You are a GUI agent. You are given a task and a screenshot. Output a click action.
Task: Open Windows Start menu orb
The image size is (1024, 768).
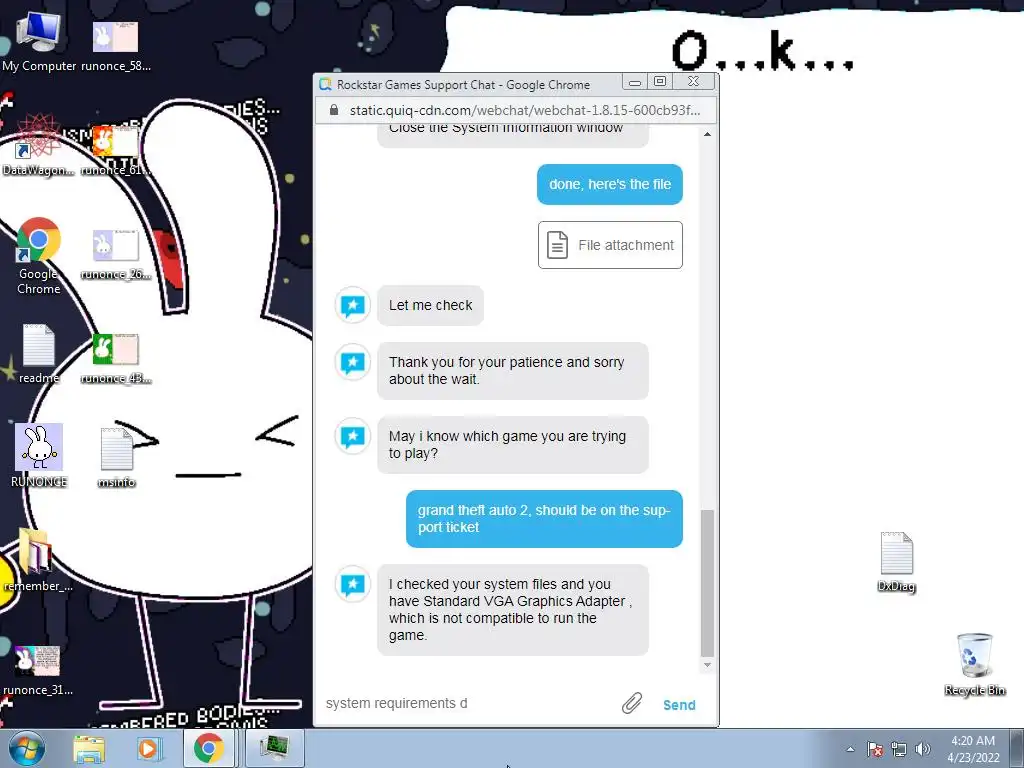click(x=26, y=748)
